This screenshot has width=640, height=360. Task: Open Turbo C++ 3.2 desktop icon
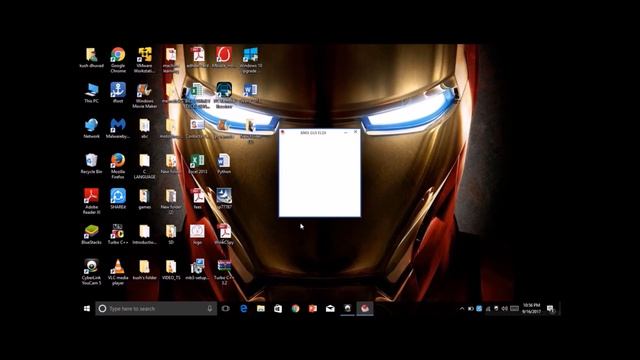224,271
